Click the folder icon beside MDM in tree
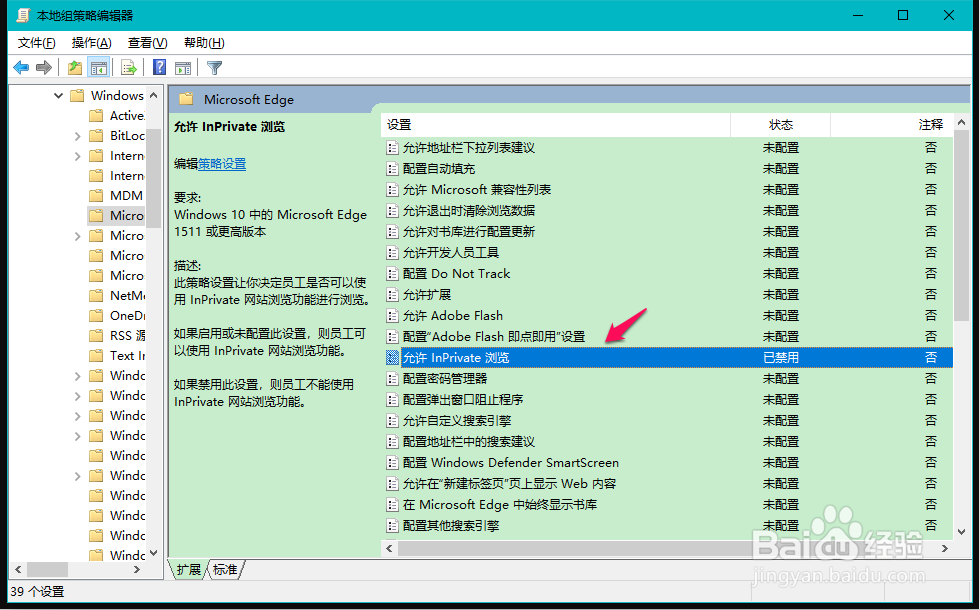Viewport: 980px width, 610px height. 96,196
